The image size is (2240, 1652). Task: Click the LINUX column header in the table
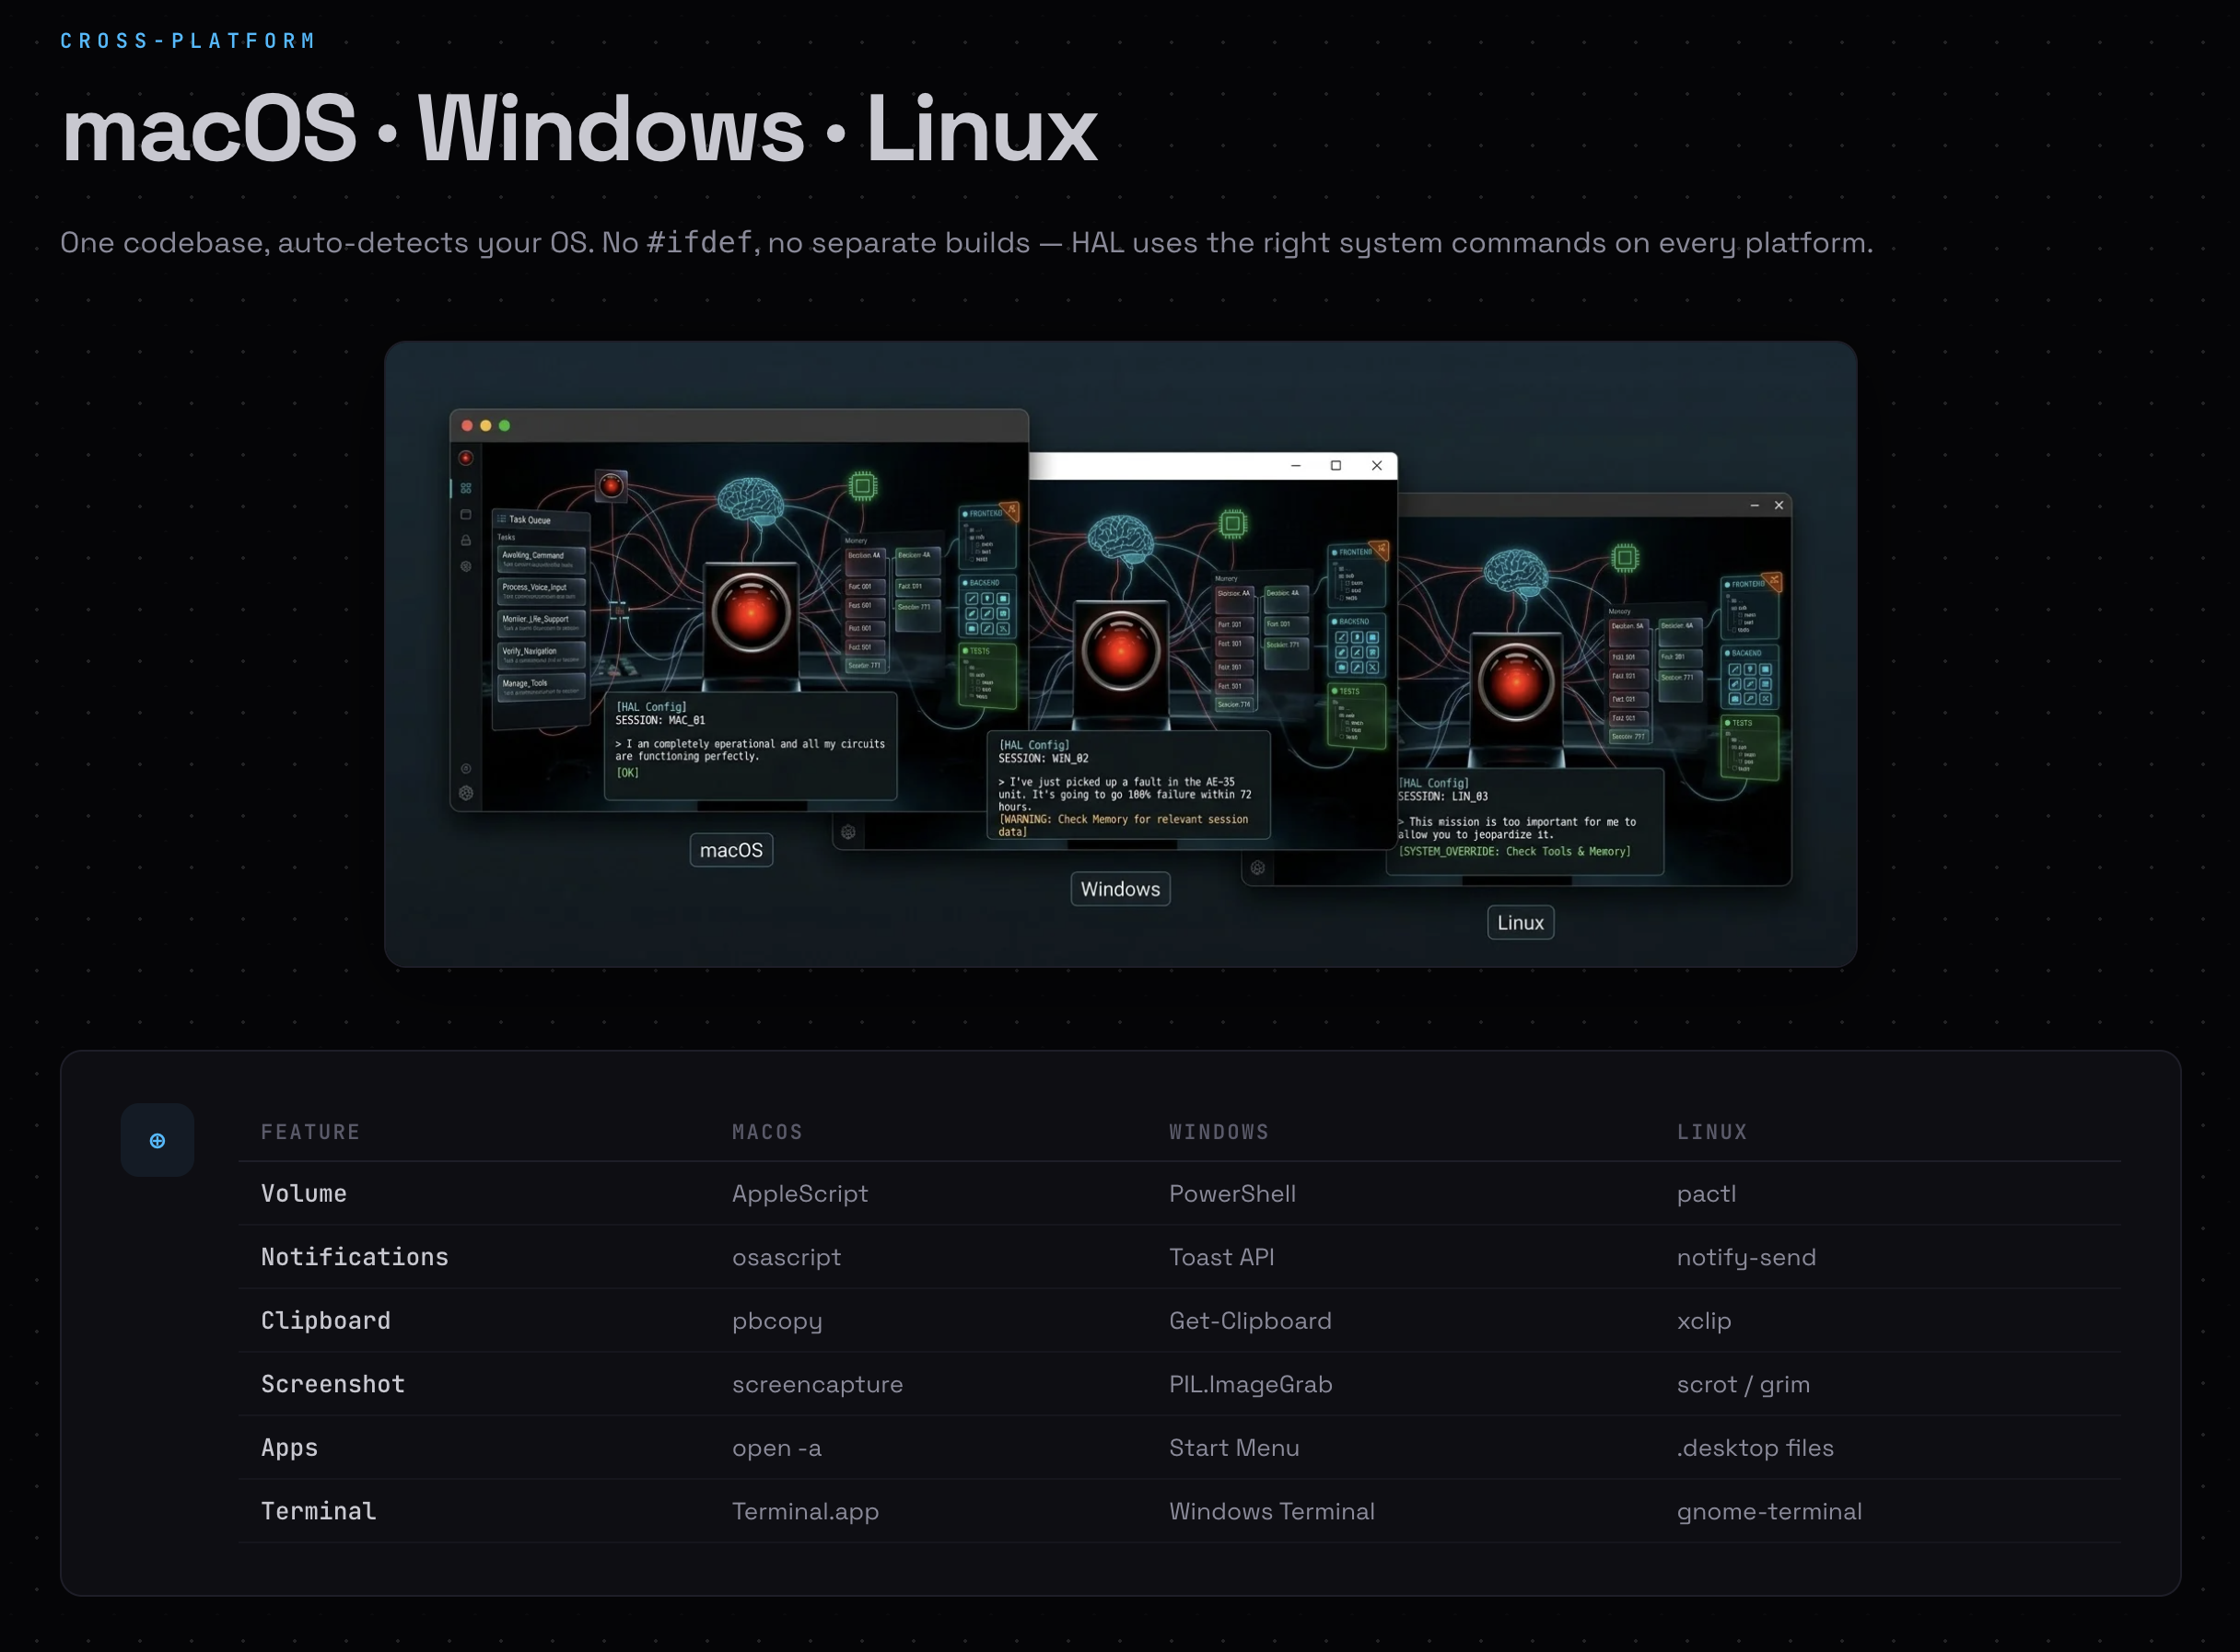point(1711,1132)
